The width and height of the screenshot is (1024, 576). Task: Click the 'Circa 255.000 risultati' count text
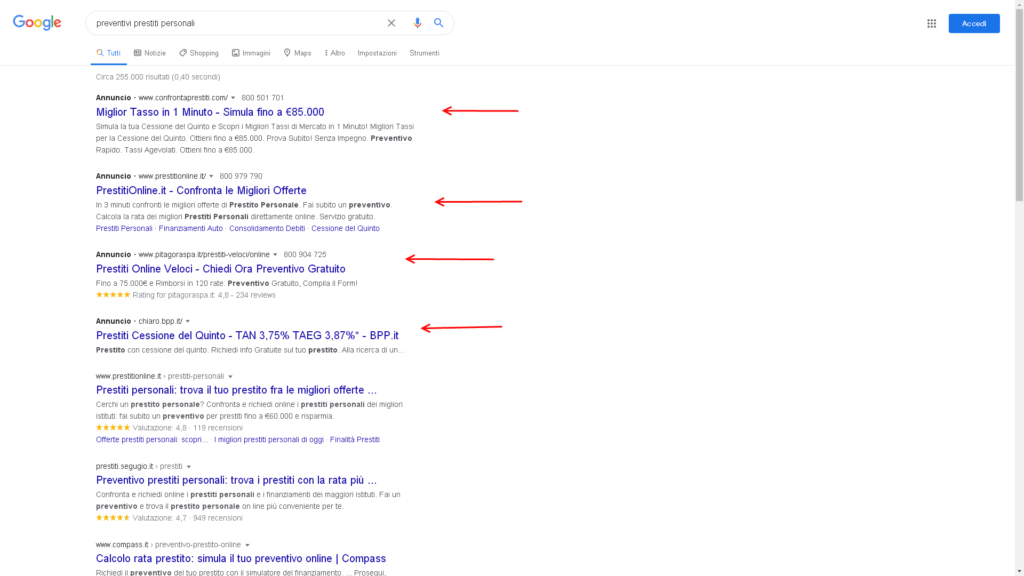(x=158, y=77)
